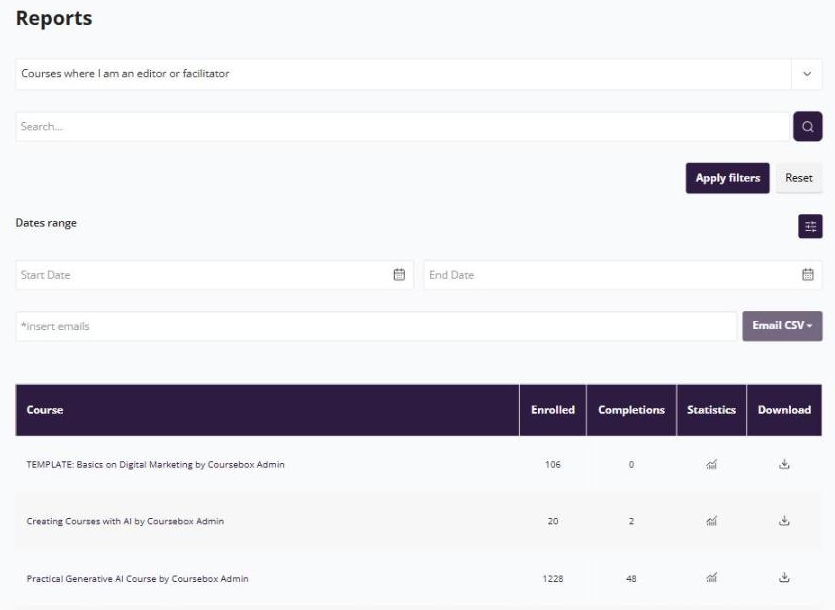This screenshot has height=610, width=835.
Task: Click the Reset button
Action: [799, 178]
